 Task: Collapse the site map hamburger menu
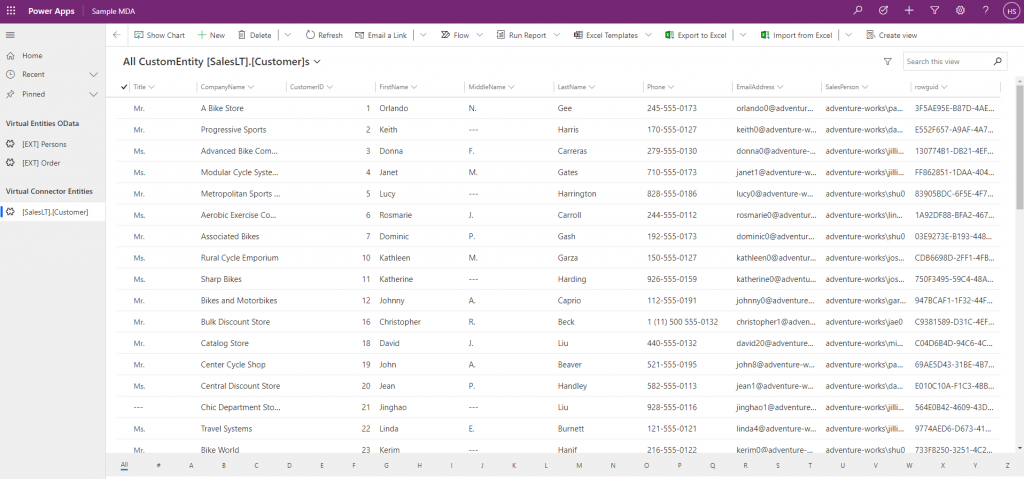tap(10, 35)
